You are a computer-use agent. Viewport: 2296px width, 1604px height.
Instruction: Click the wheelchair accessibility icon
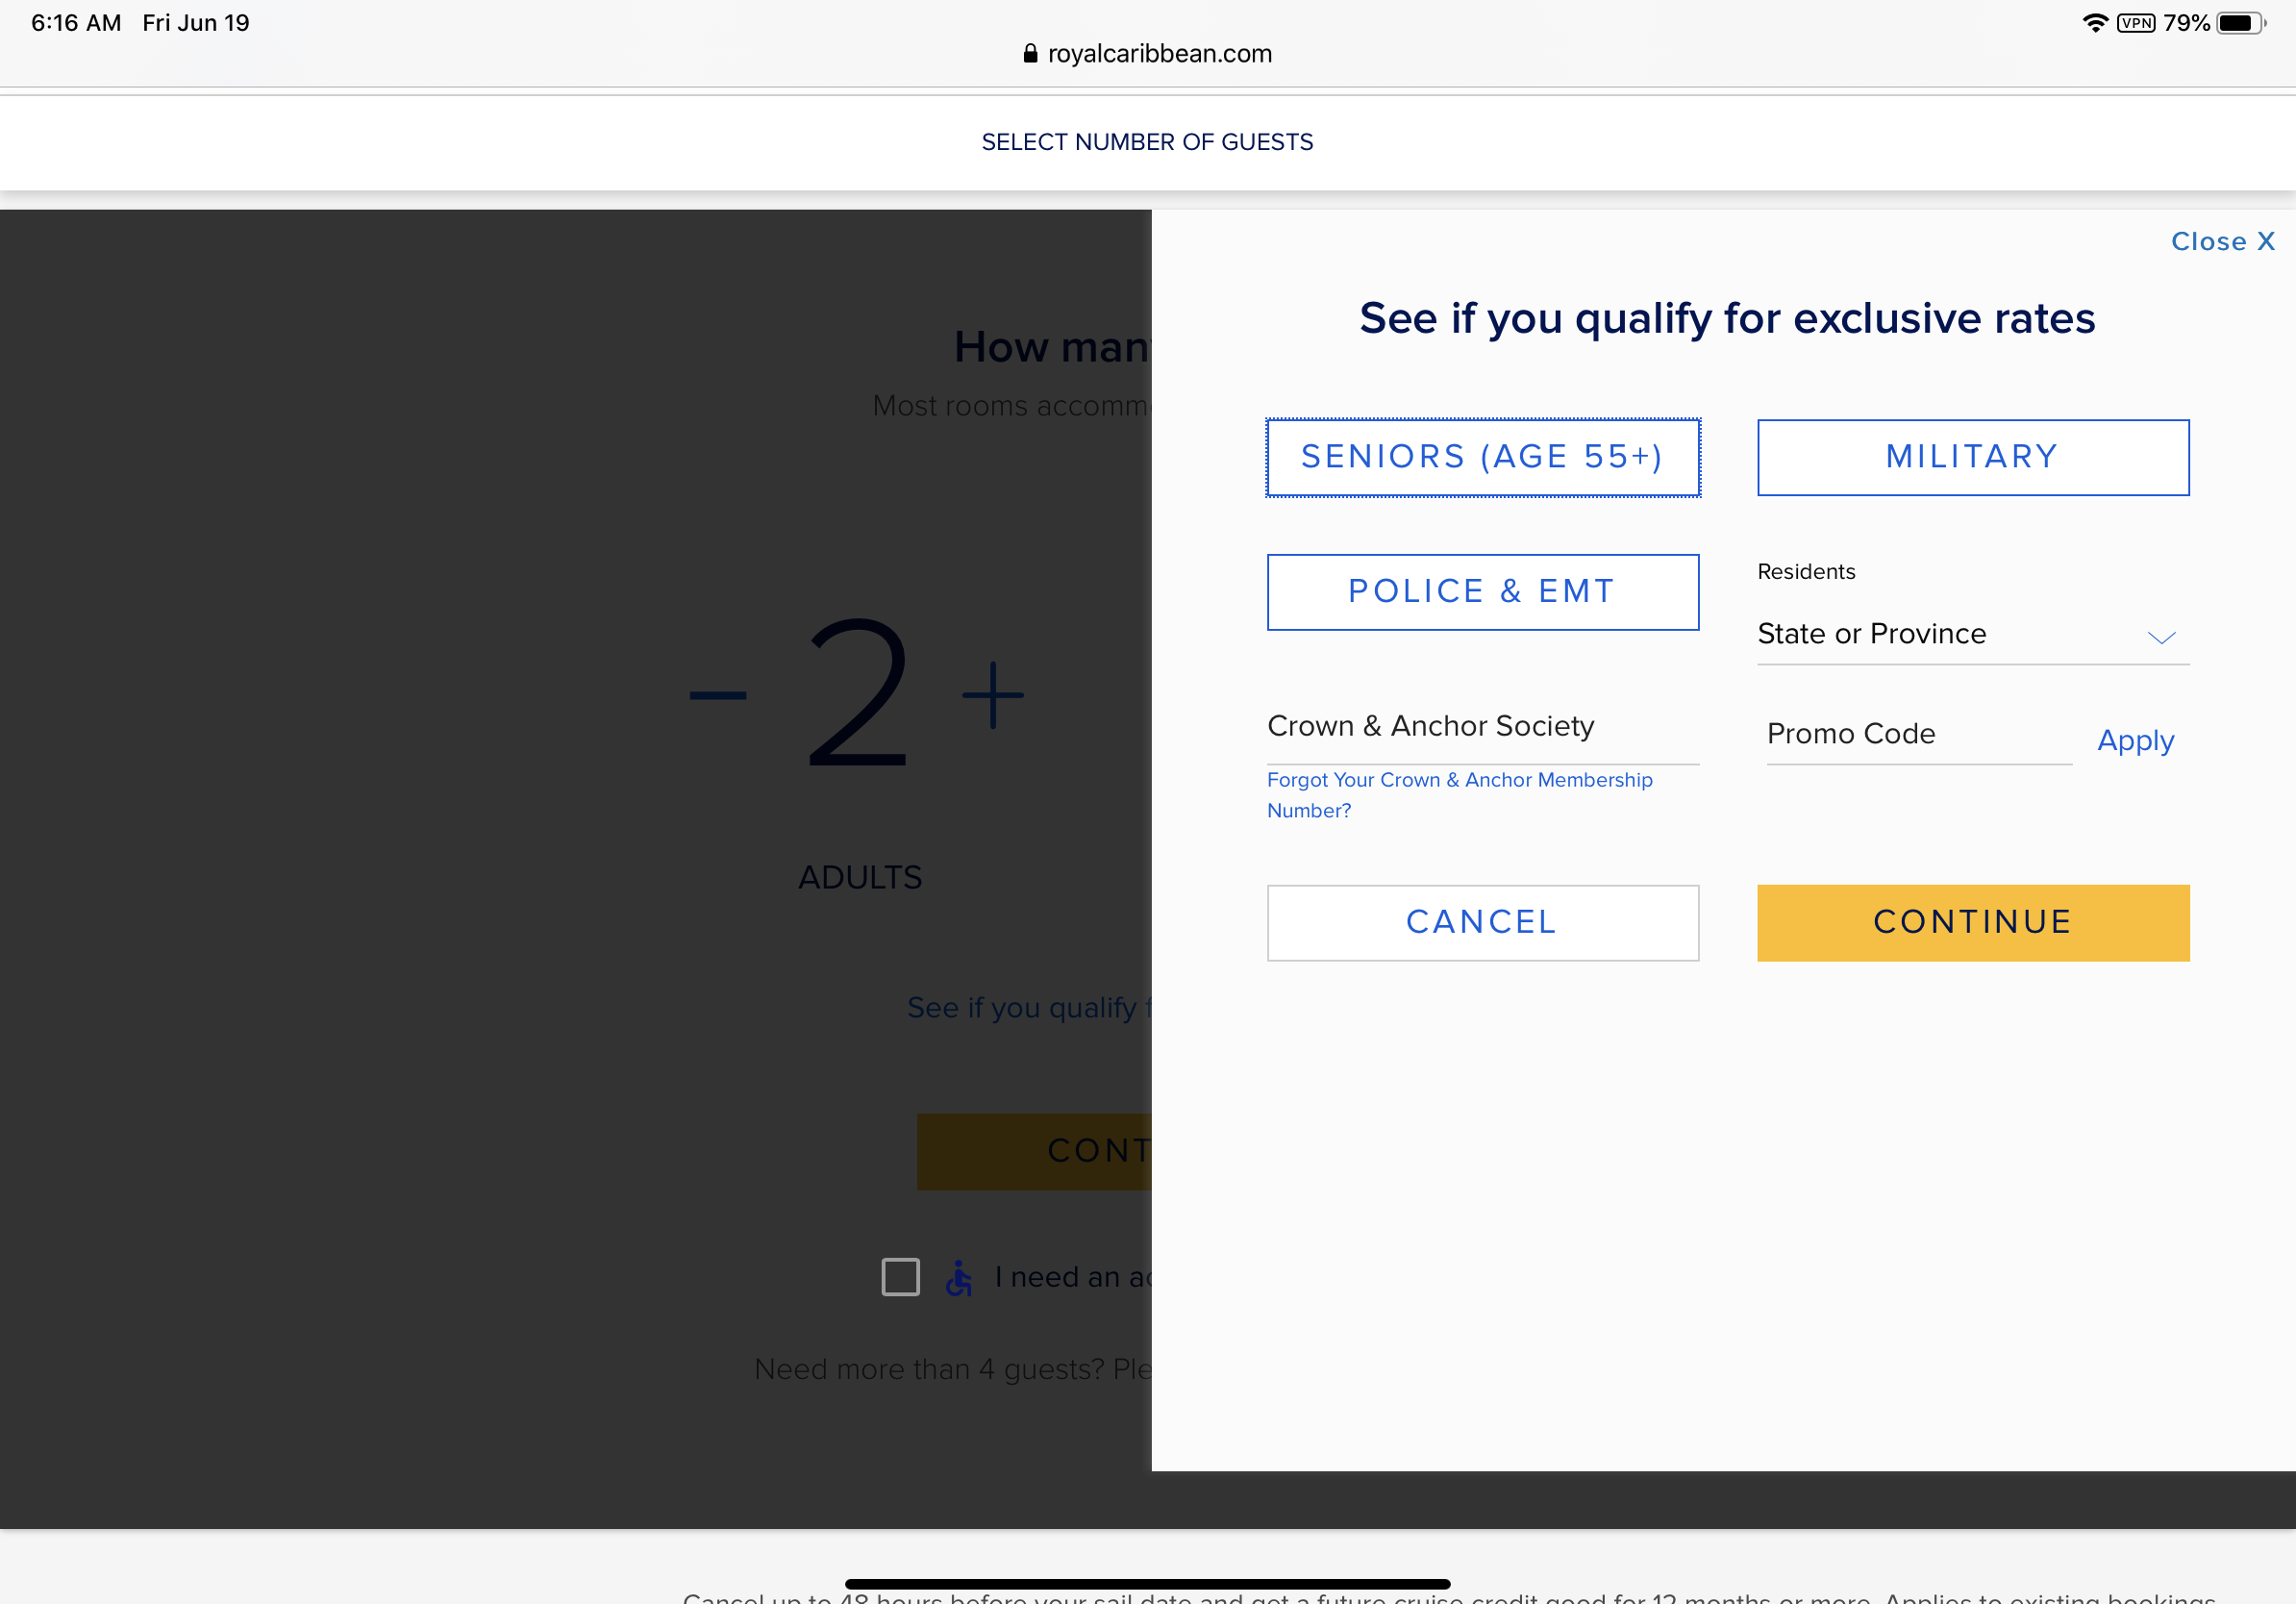(959, 1277)
